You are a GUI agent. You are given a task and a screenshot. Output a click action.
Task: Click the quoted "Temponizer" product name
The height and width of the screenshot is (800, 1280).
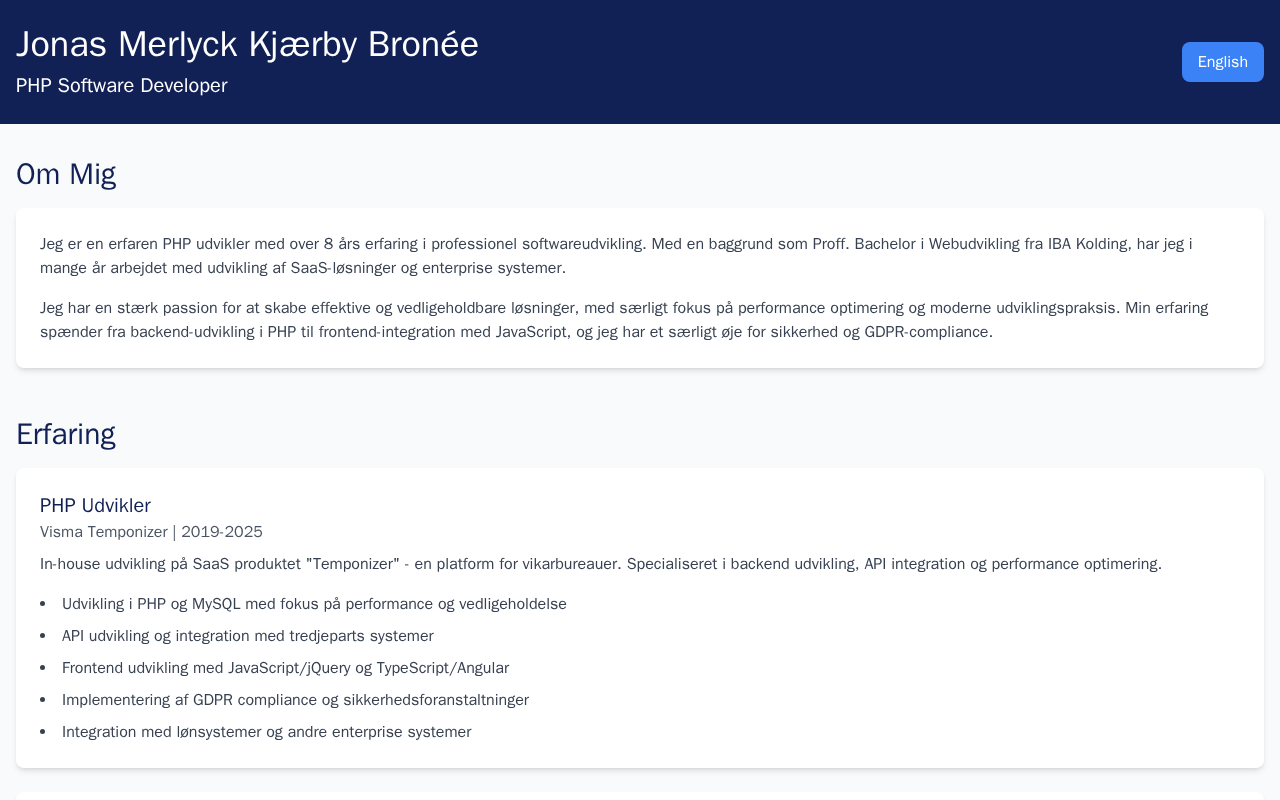point(354,564)
